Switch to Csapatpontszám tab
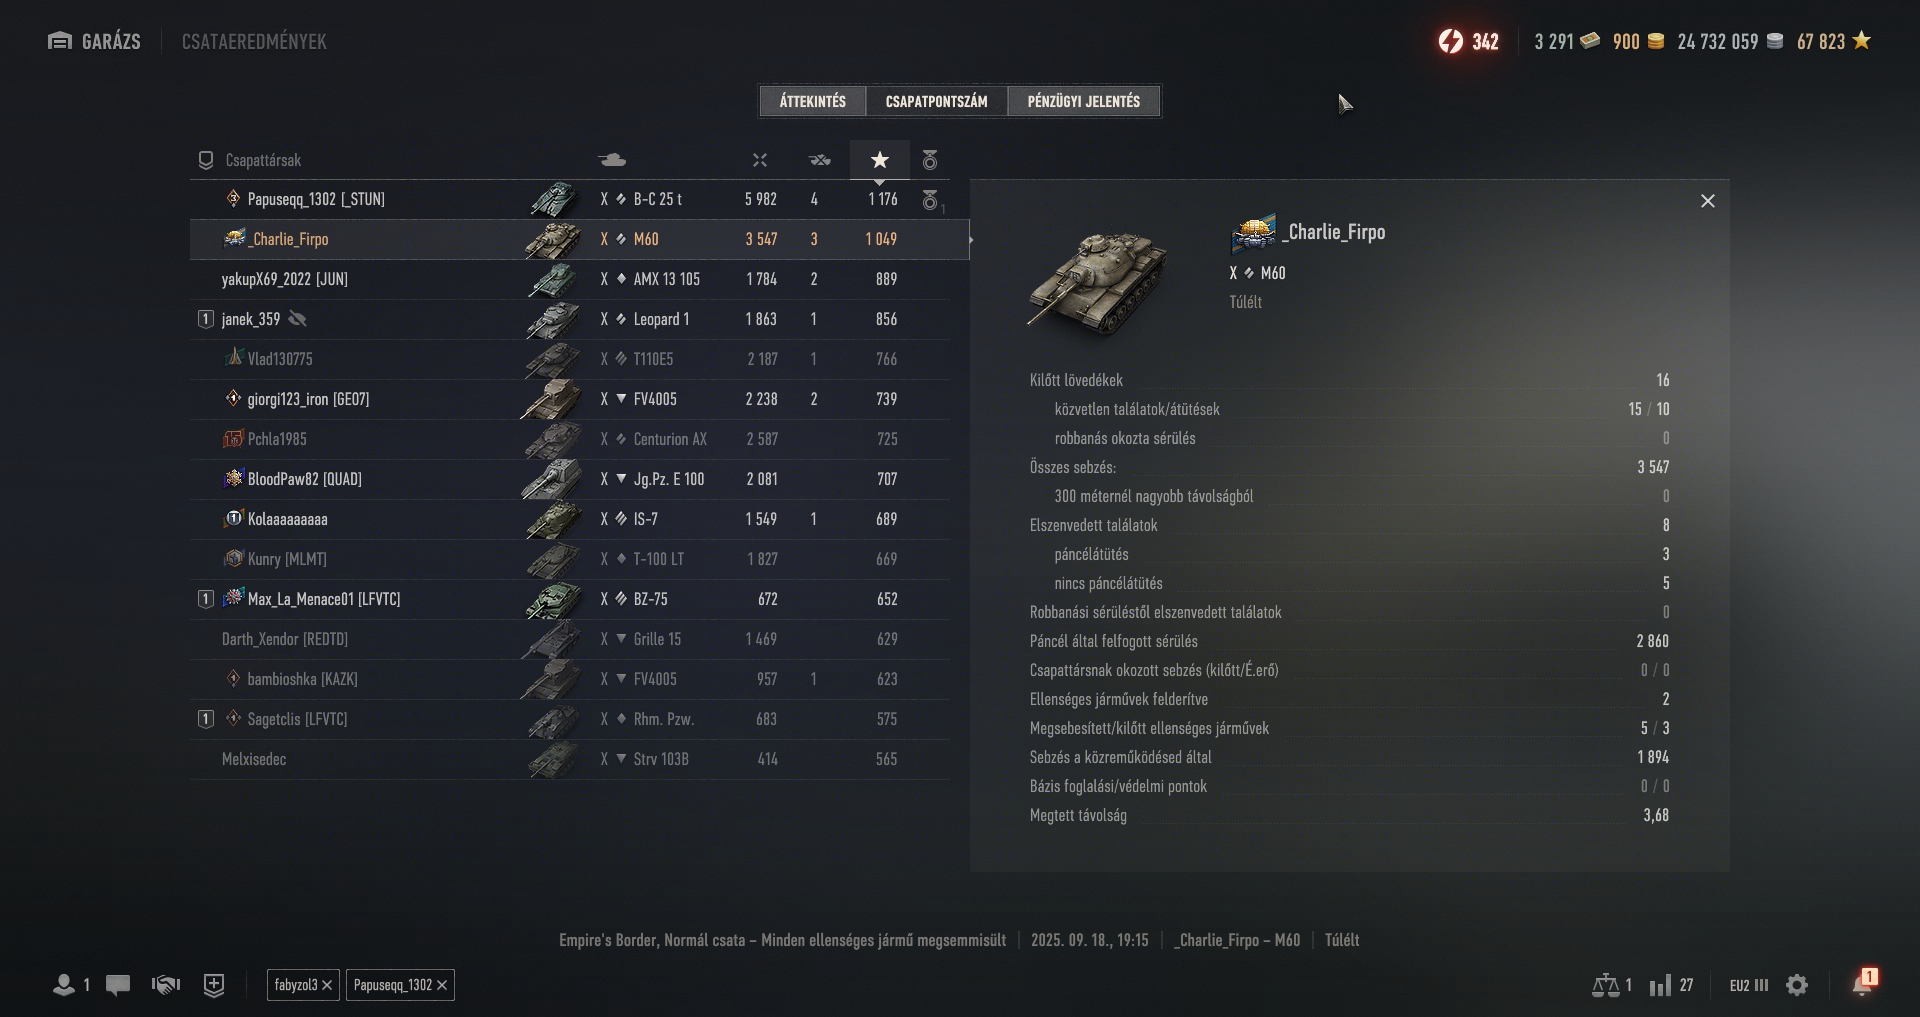1920x1017 pixels. 936,101
